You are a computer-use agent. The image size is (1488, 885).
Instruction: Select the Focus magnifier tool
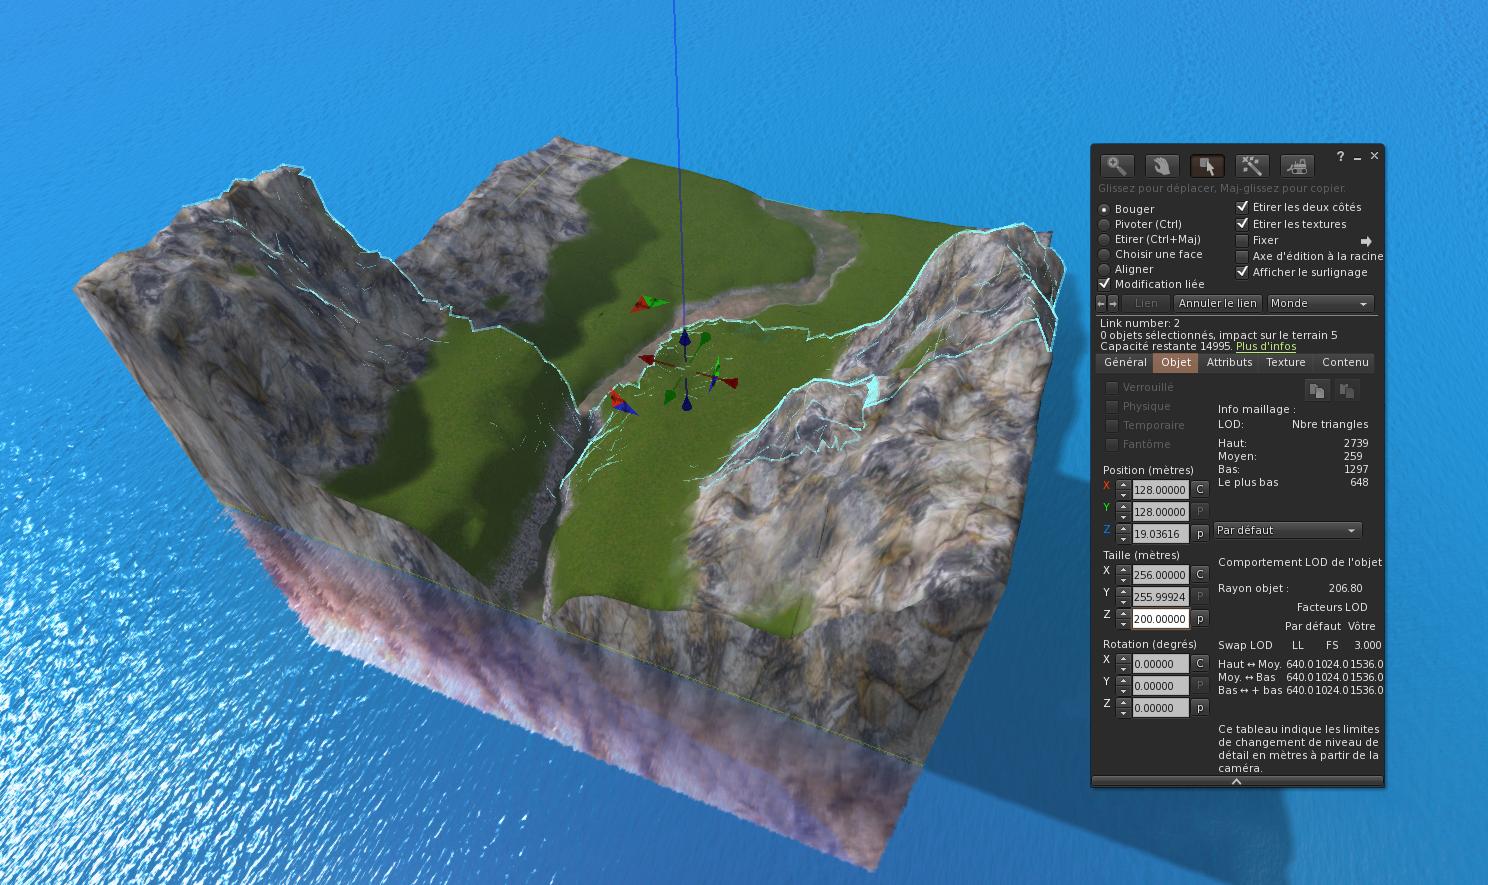click(1116, 166)
